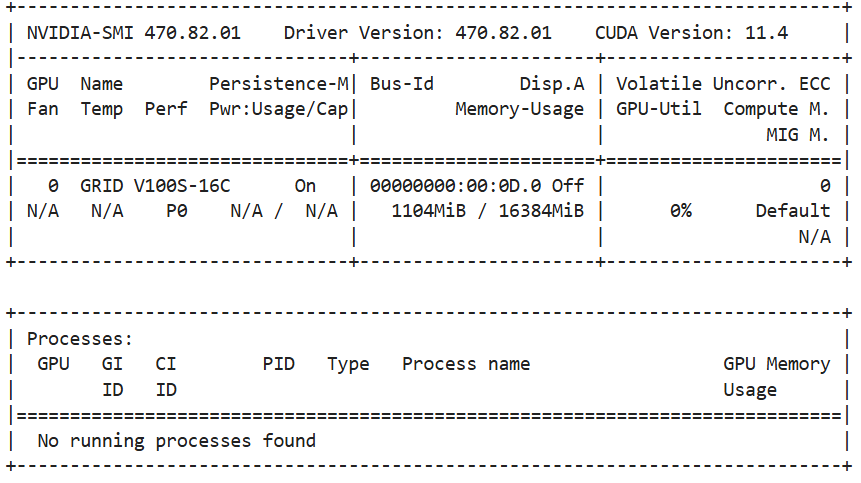
Task: Select the Driver Version 470.82.01 text
Action: click(x=417, y=33)
